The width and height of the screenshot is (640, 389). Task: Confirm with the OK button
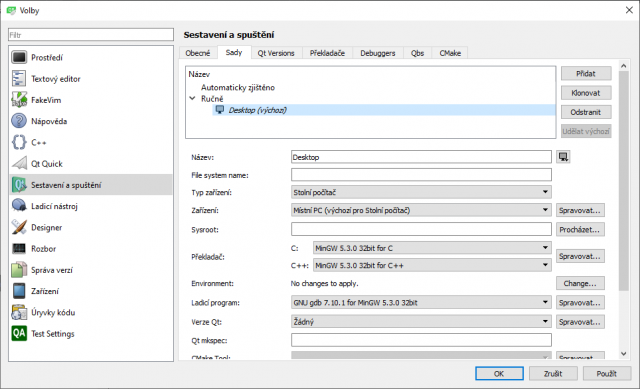tap(499, 373)
